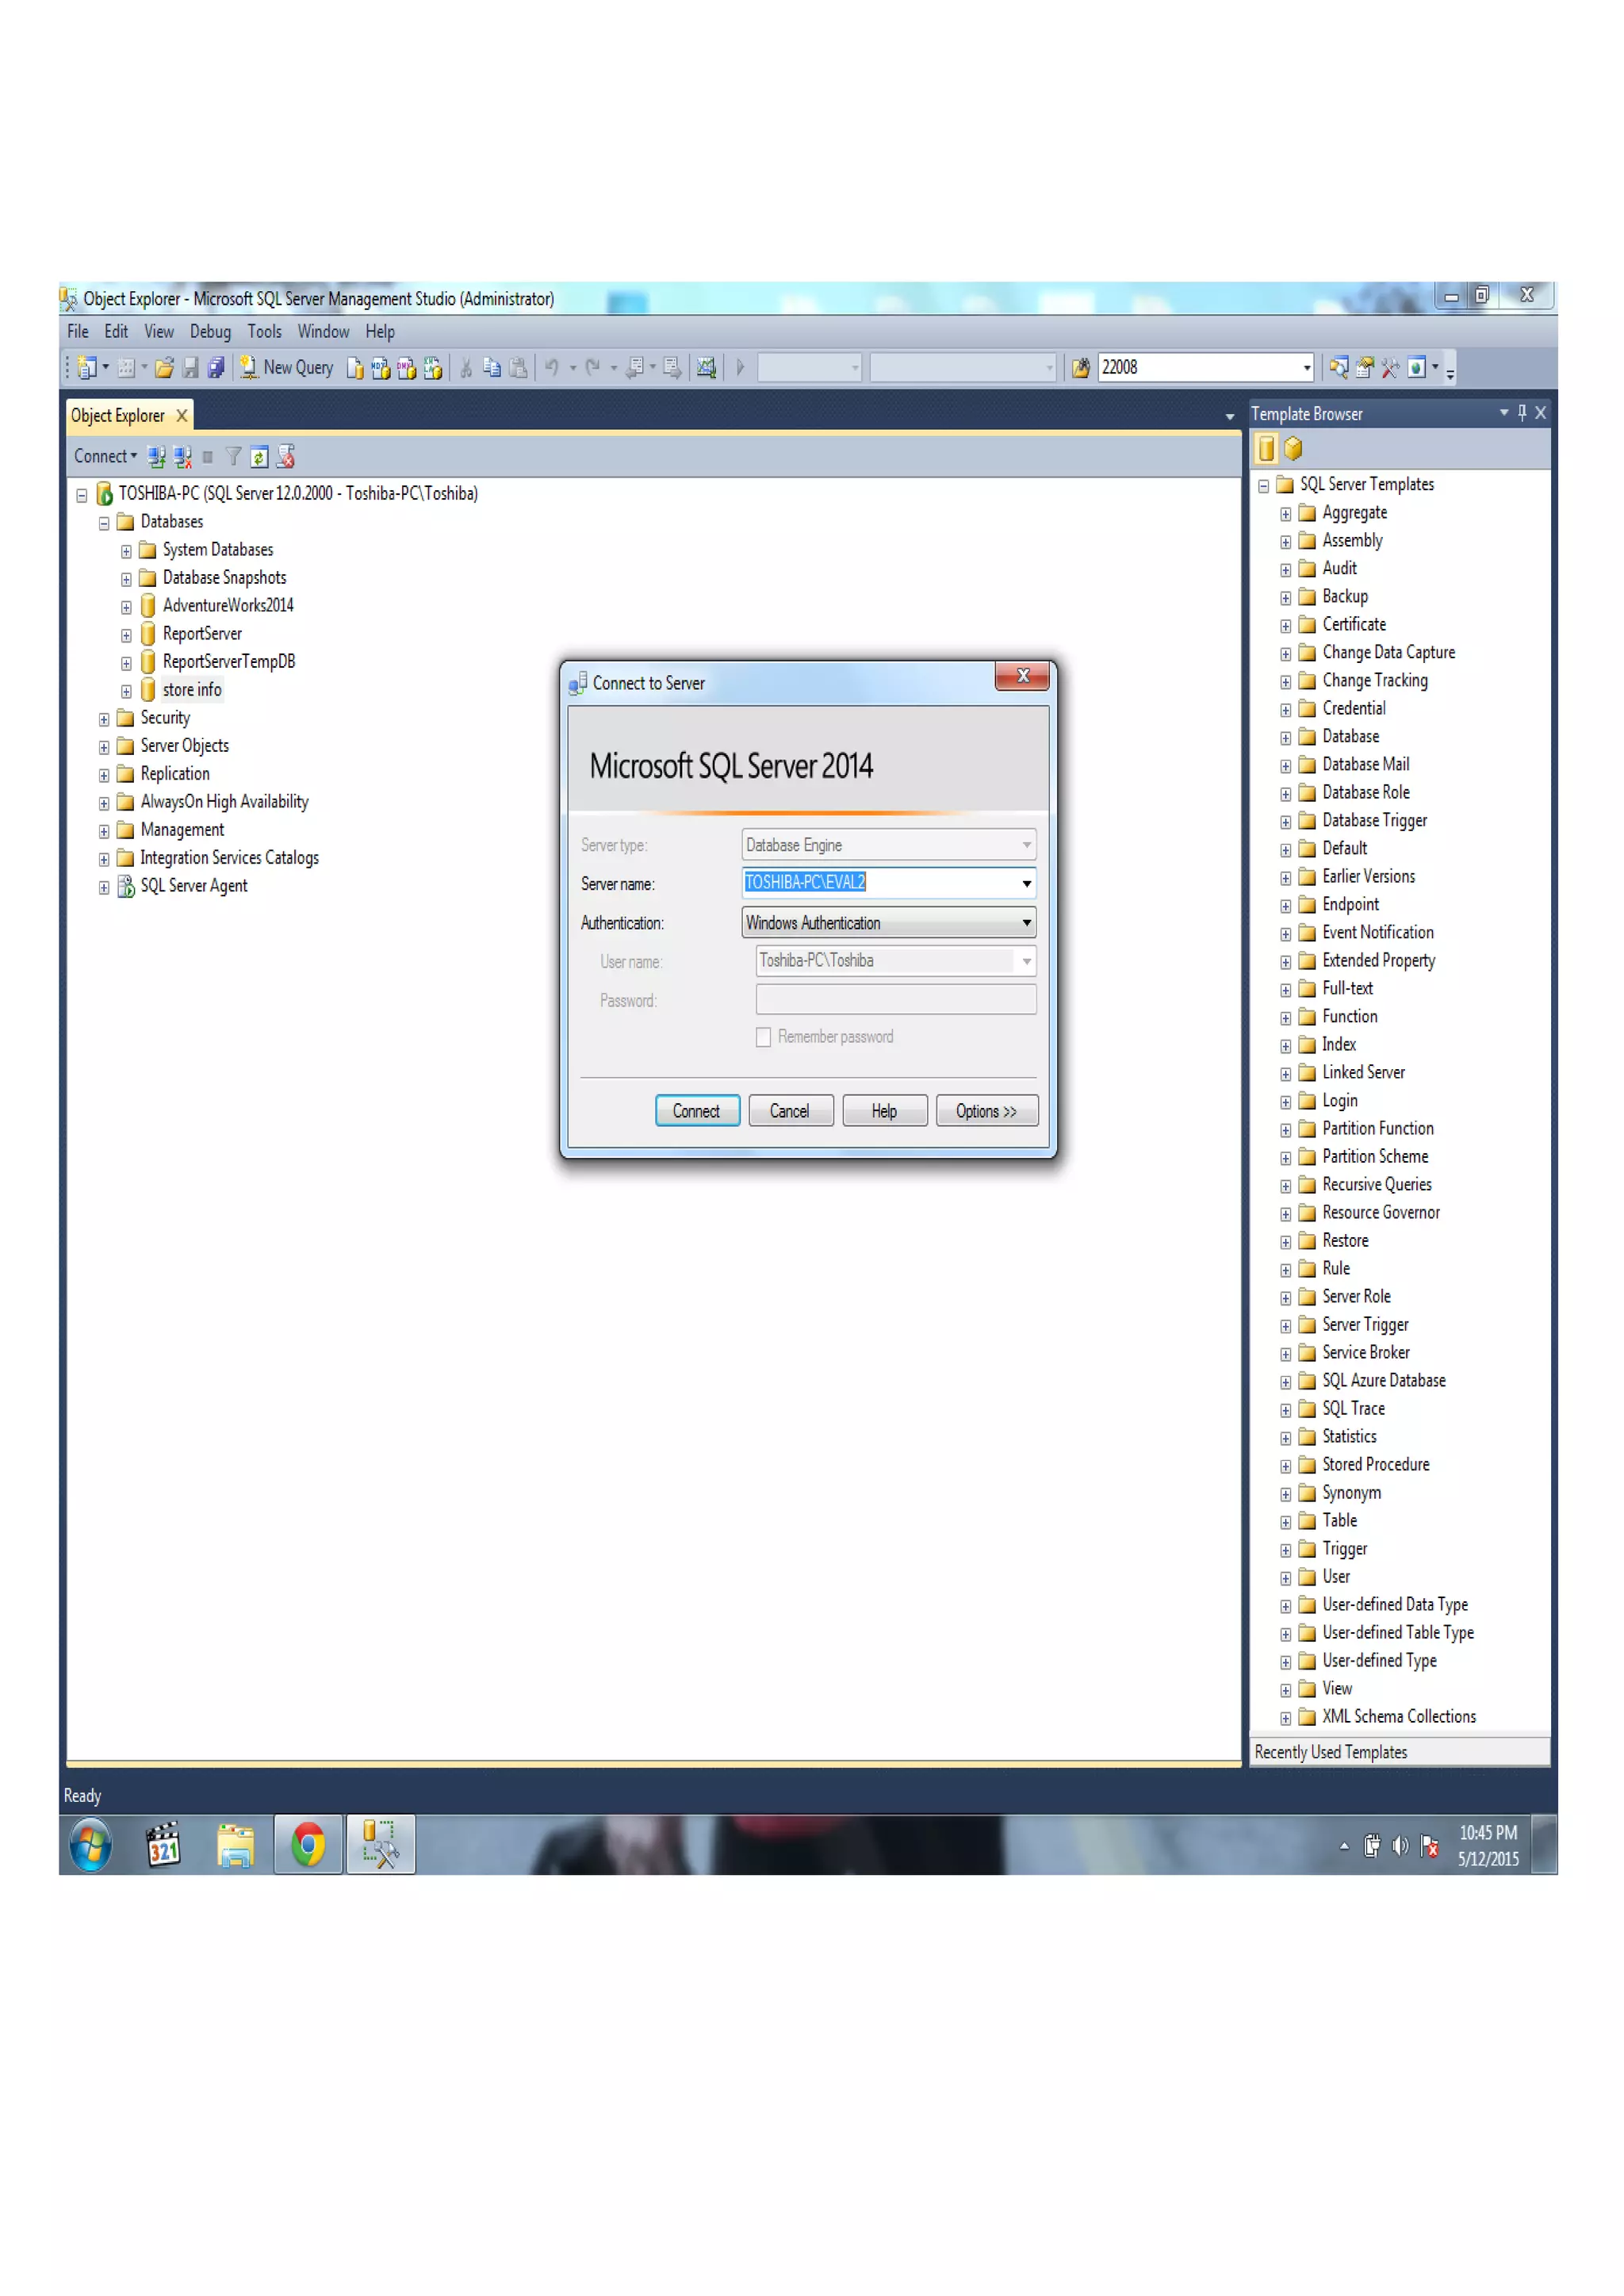Click the Options >> button

click(x=986, y=1111)
